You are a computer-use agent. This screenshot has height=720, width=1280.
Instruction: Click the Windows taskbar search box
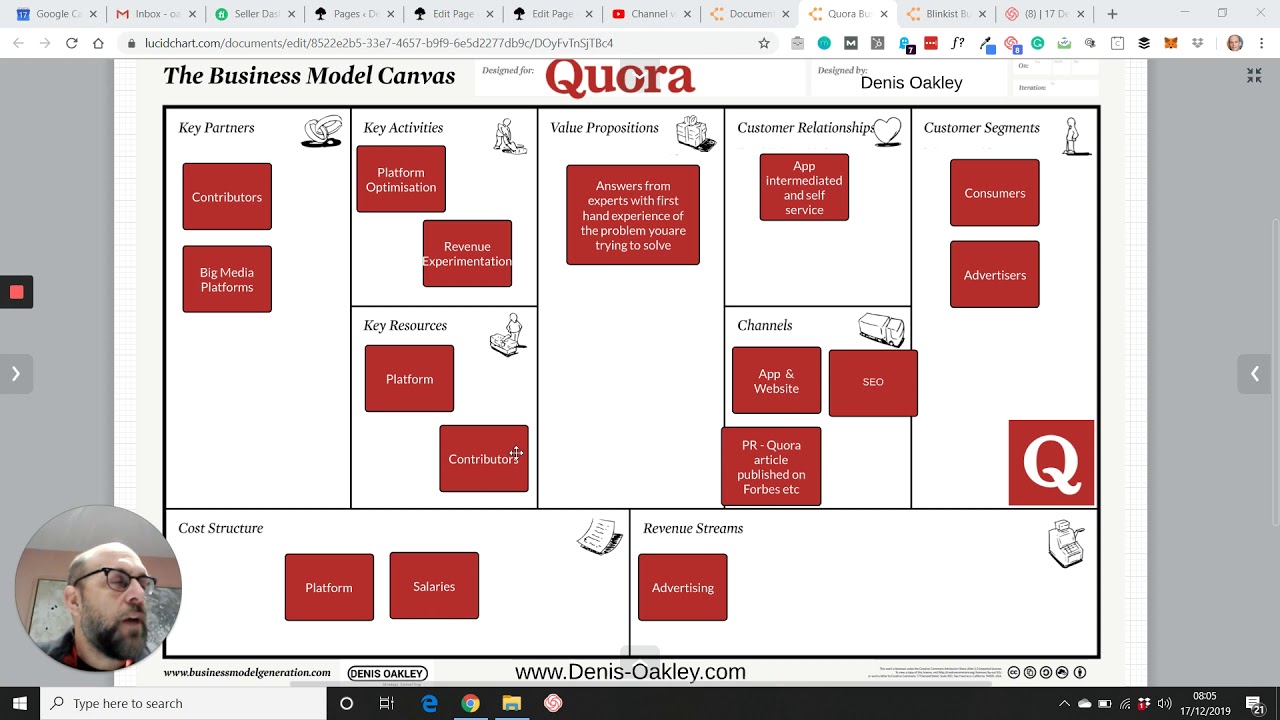pos(184,703)
